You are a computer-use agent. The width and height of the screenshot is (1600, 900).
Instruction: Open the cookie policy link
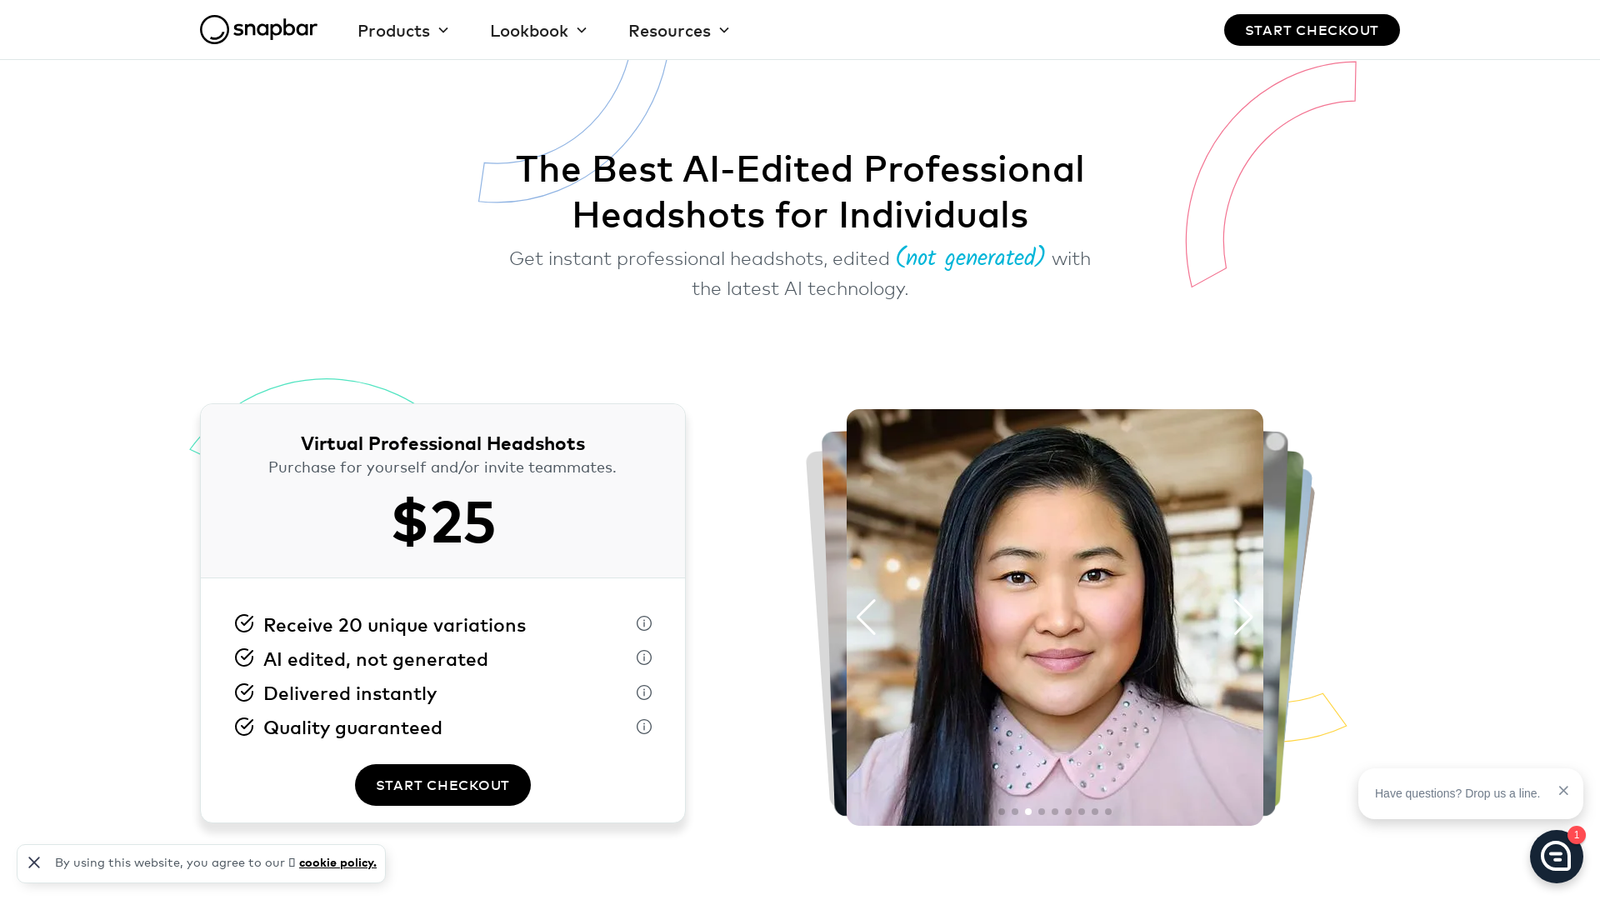[337, 863]
